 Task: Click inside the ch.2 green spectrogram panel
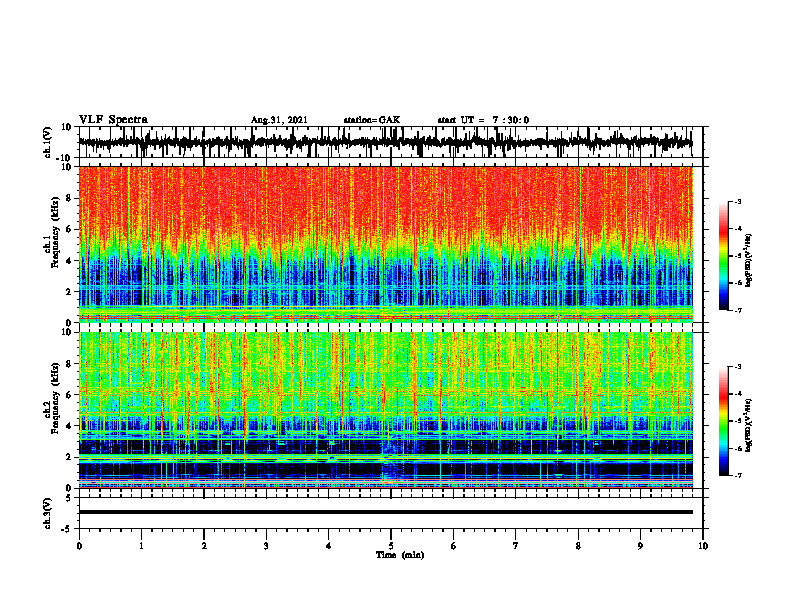coord(385,410)
